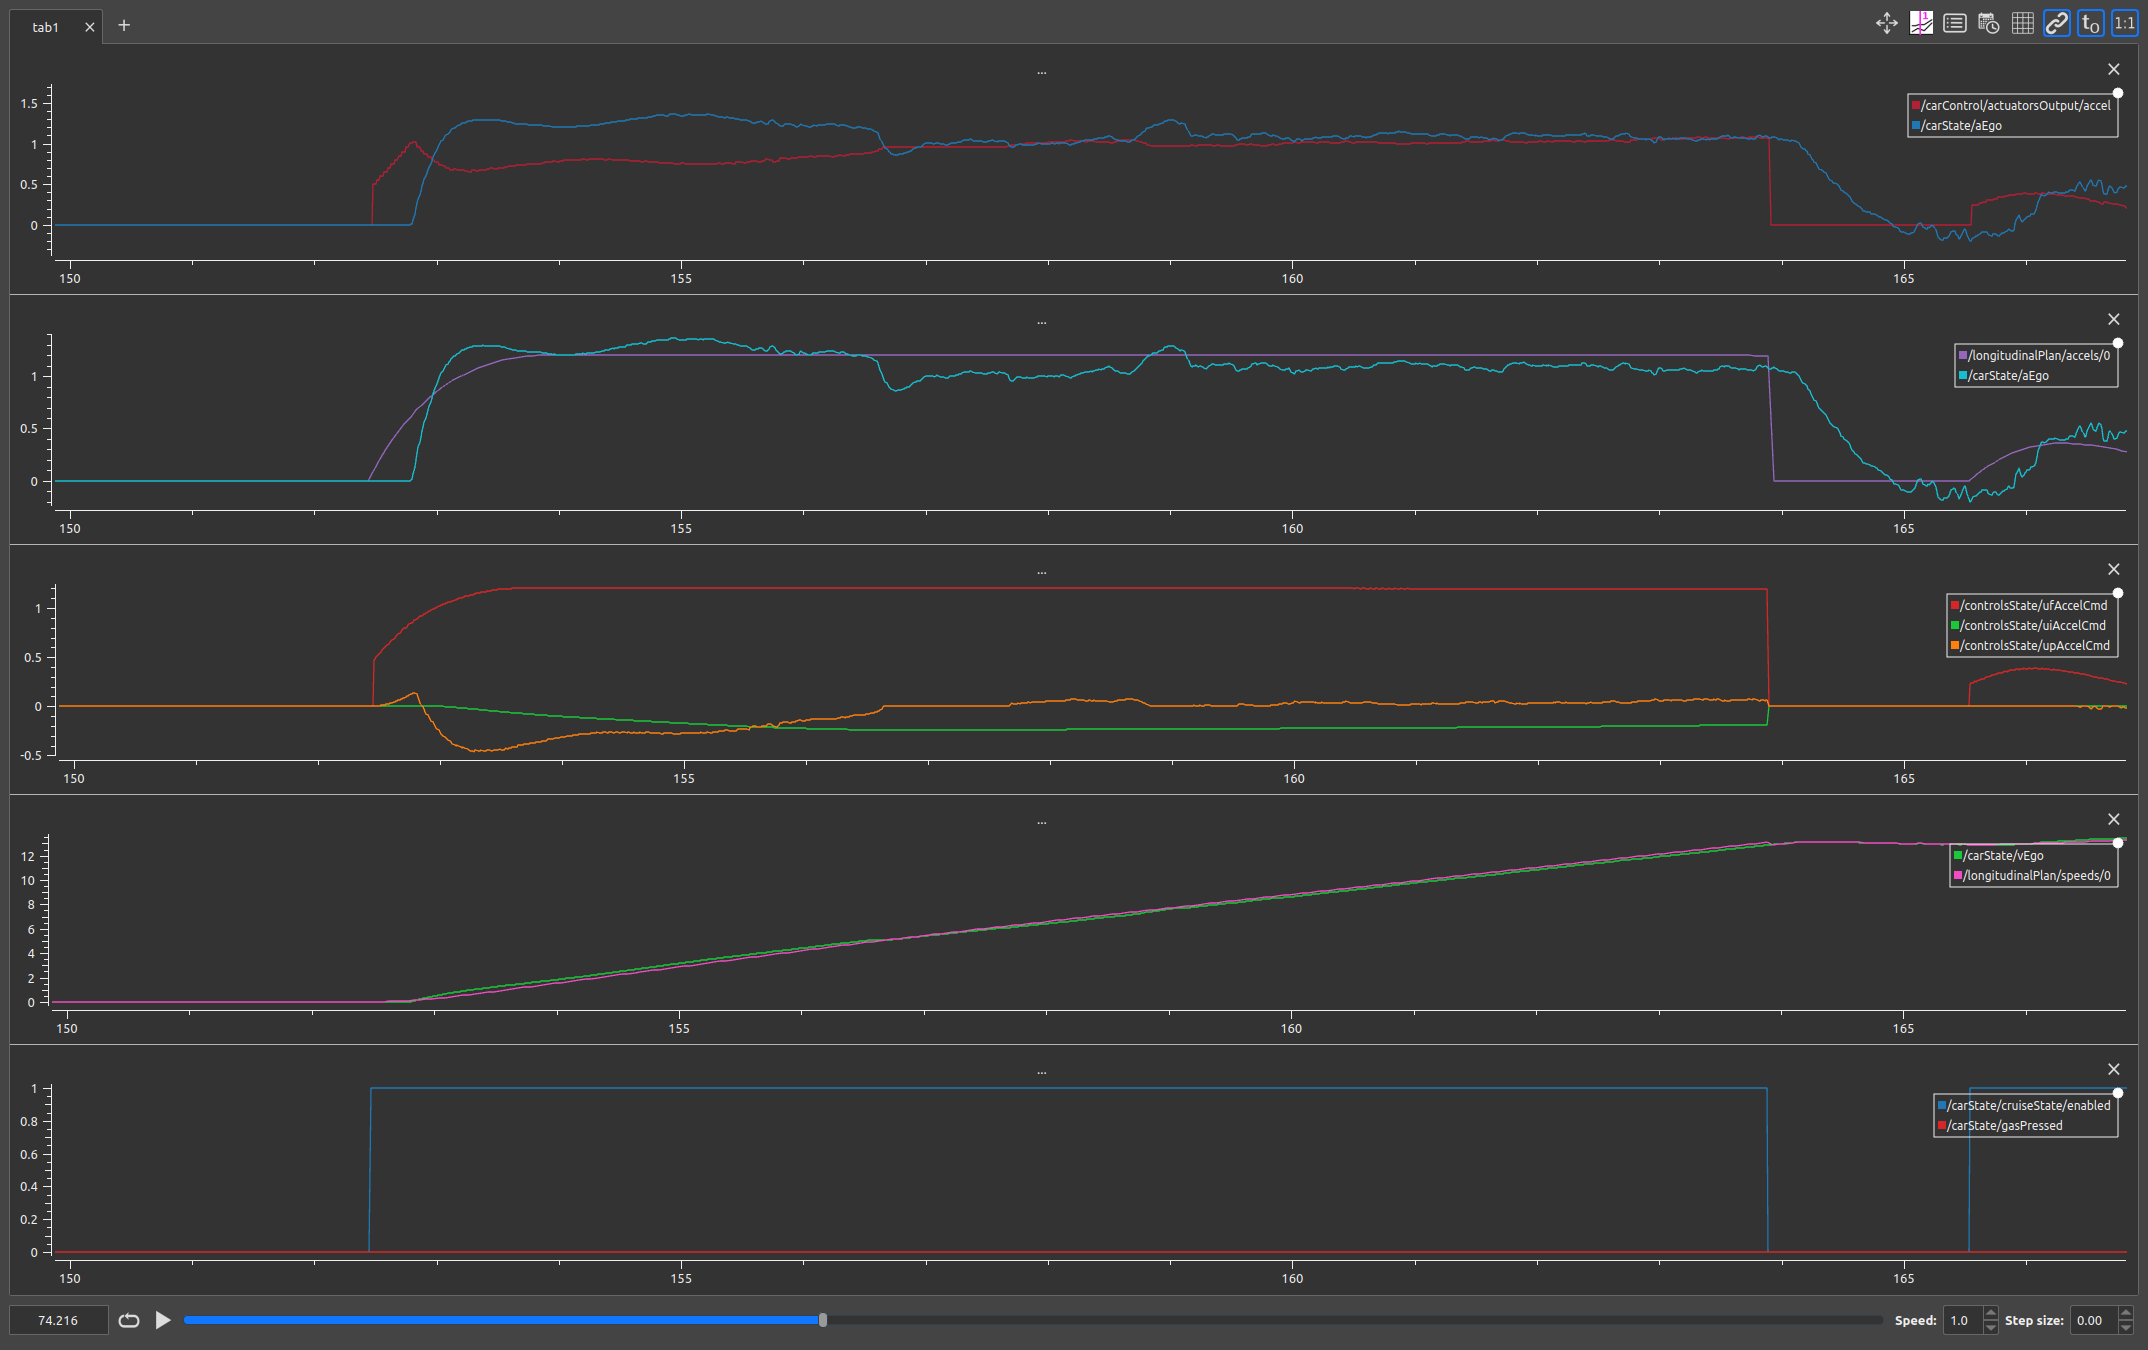Decrease the Step size spinbox value
This screenshot has width=2148, height=1350.
pos(2126,1327)
